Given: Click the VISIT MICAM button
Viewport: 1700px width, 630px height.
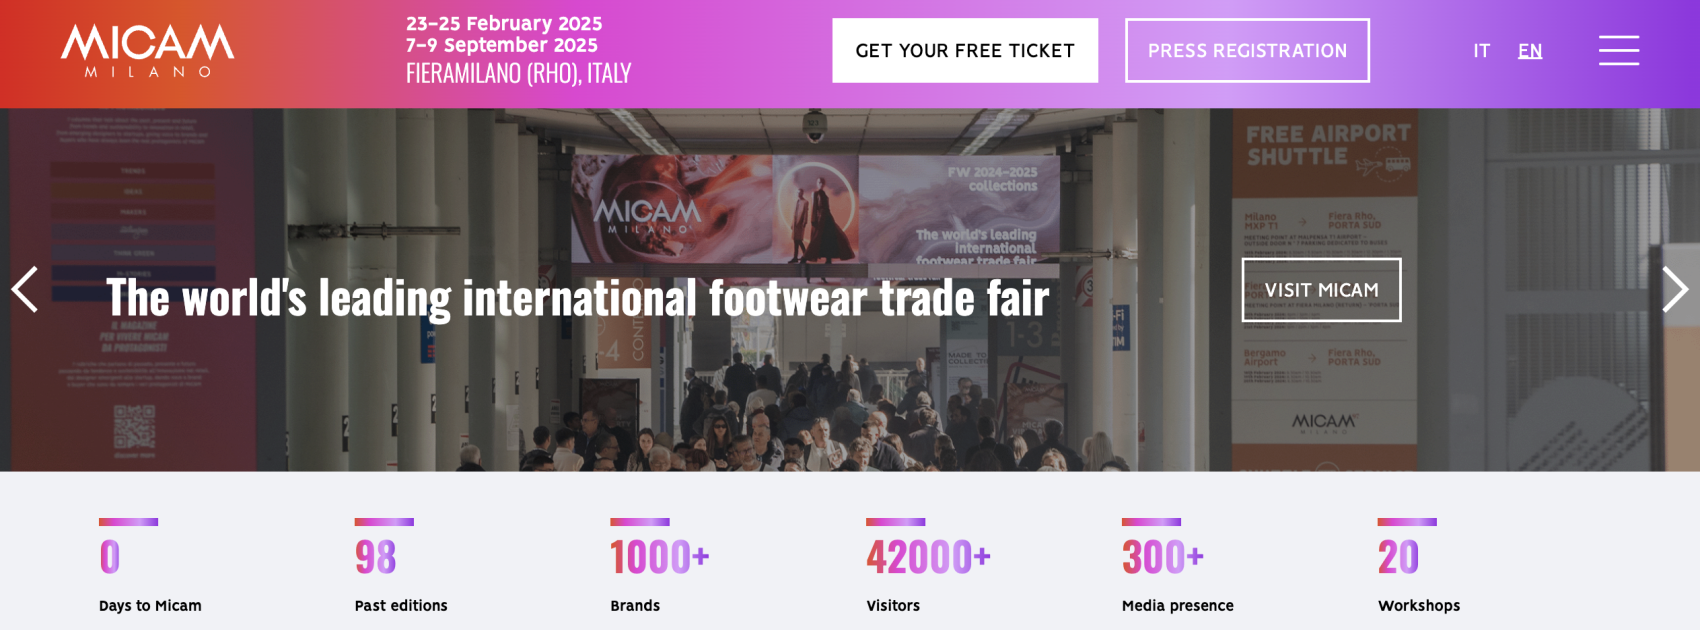Looking at the screenshot, I should pos(1321,290).
